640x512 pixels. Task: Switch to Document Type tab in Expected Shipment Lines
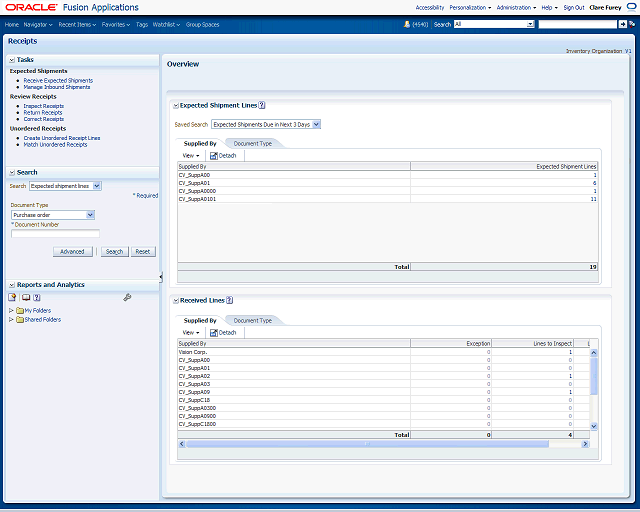coord(252,143)
